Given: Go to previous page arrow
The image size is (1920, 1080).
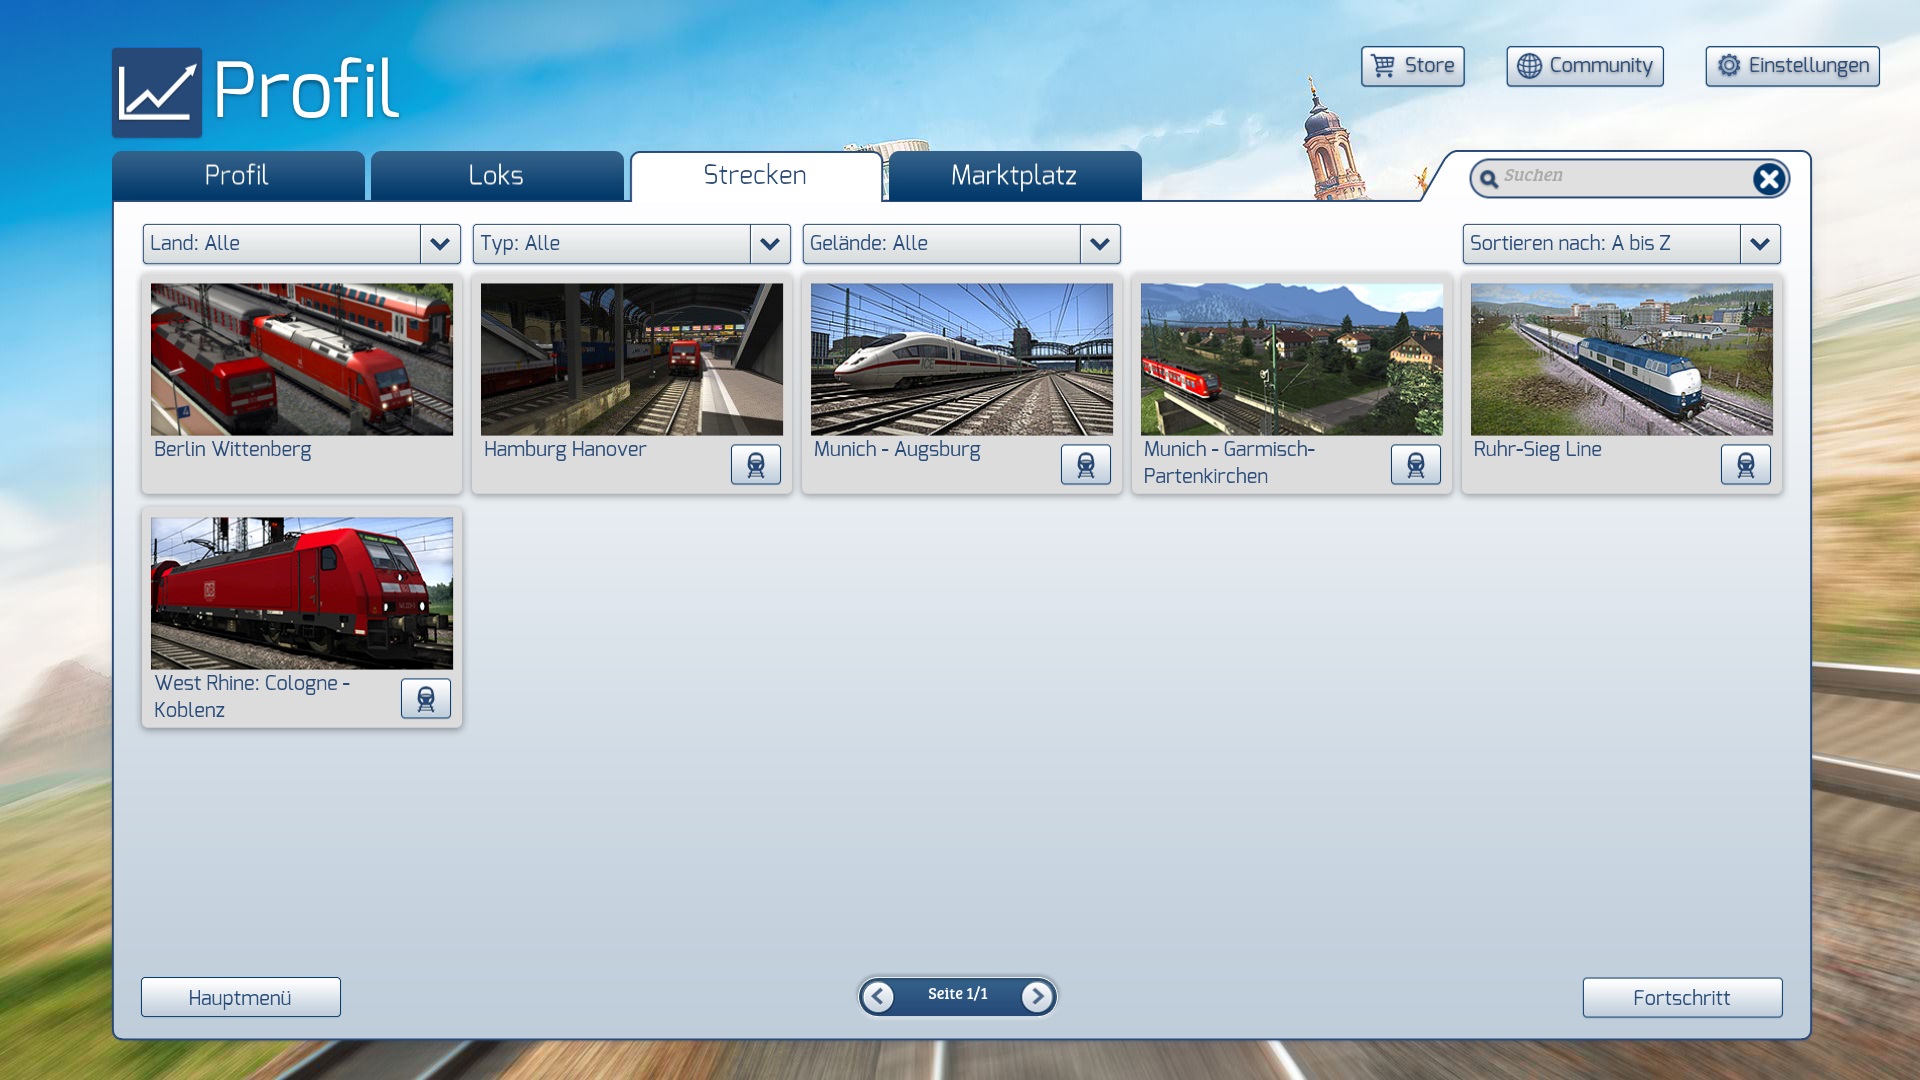Looking at the screenshot, I should pyautogui.click(x=878, y=996).
